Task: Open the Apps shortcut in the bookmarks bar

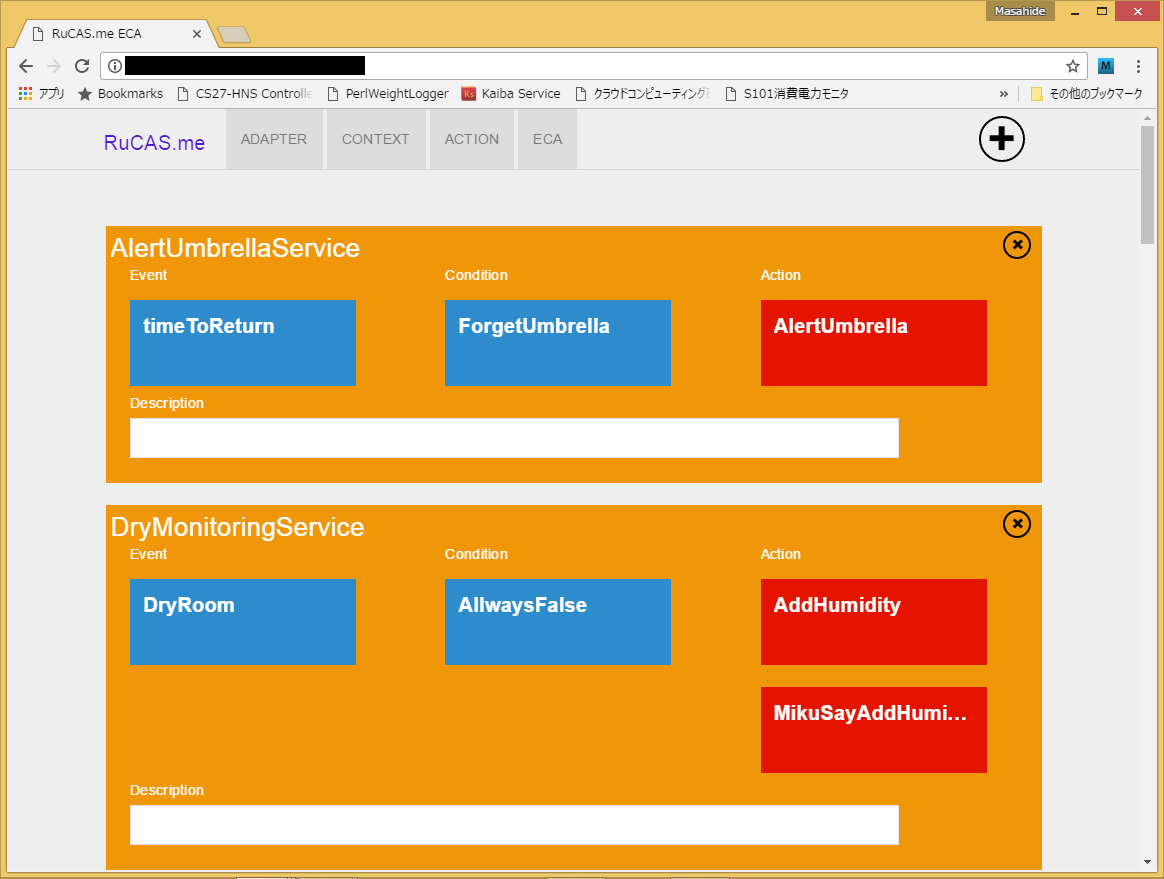Action: click(x=42, y=93)
